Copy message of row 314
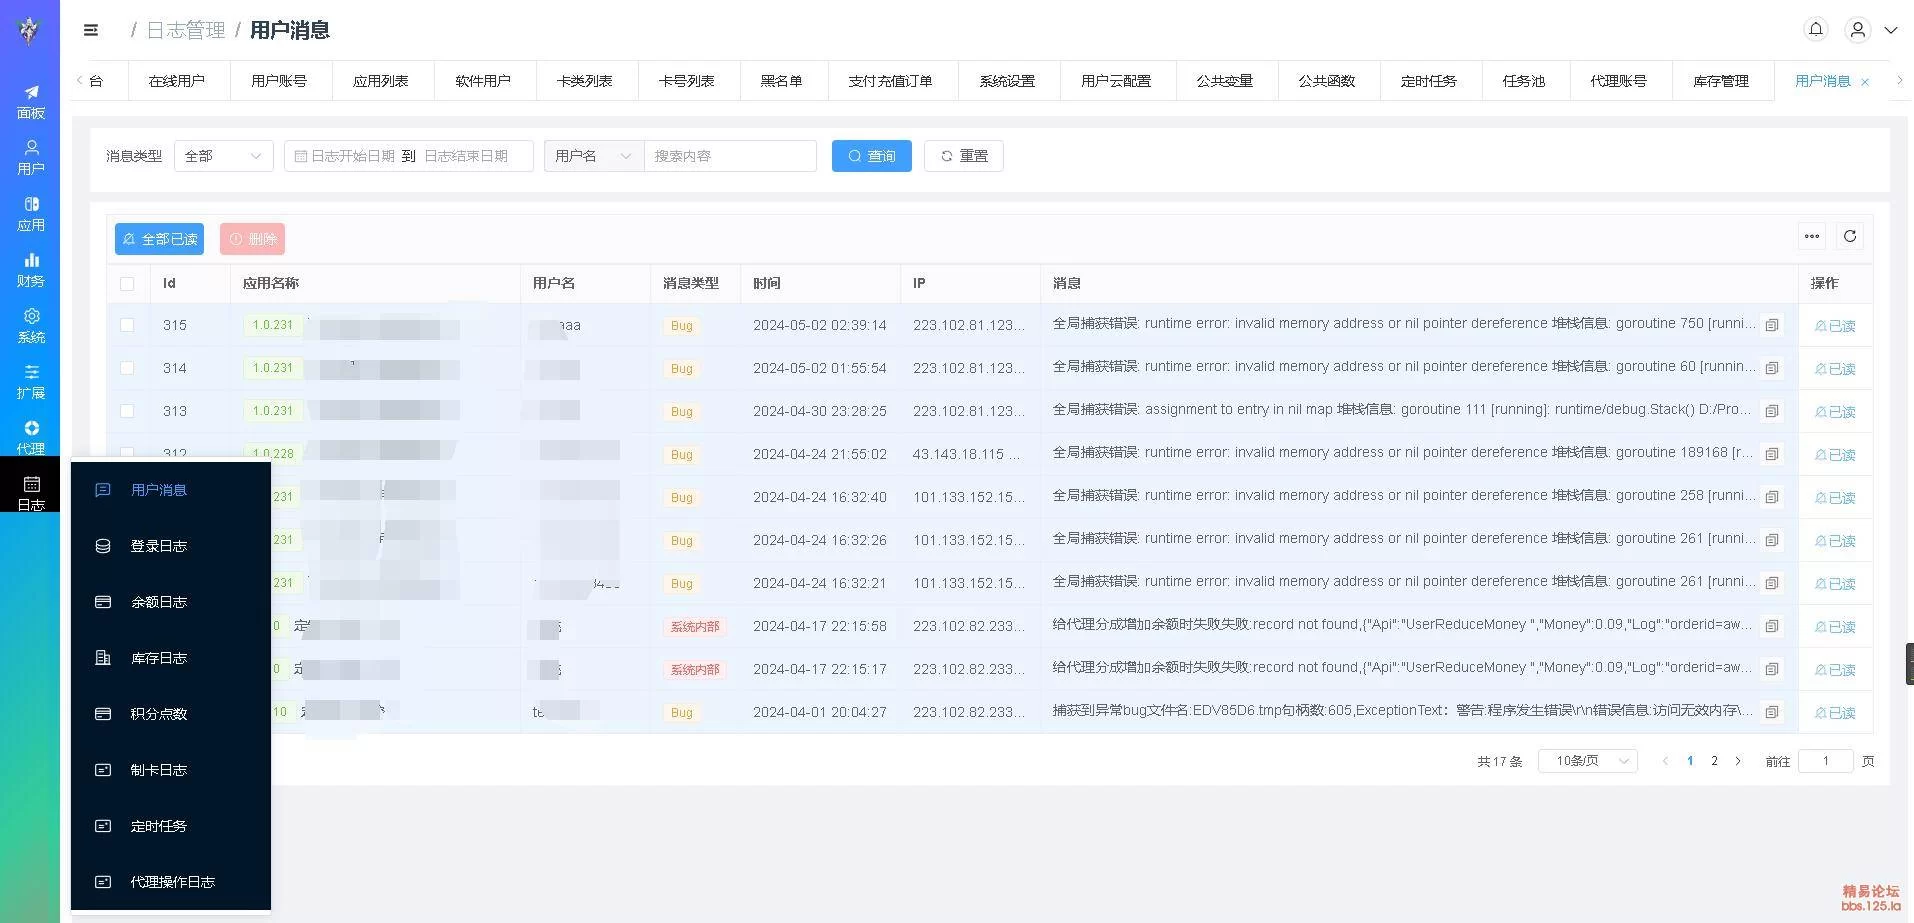This screenshot has width=1914, height=923. pyautogui.click(x=1772, y=369)
